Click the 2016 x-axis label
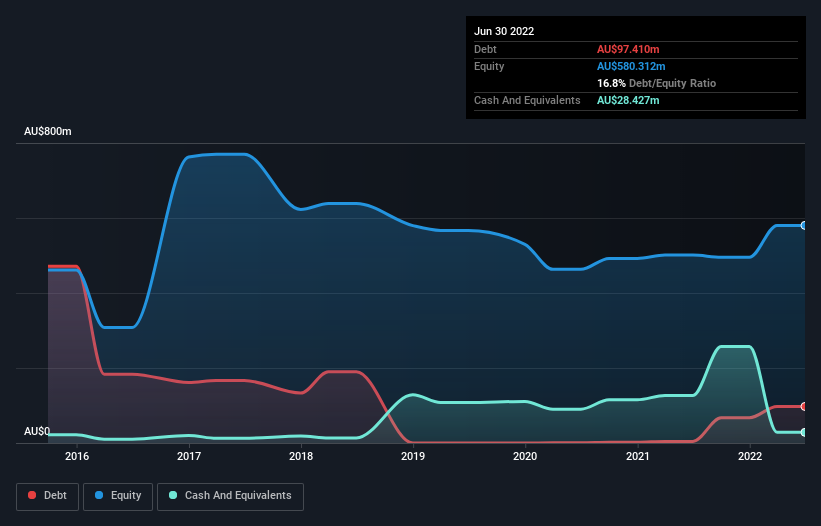Screen dimensions: 821x526 (77, 456)
